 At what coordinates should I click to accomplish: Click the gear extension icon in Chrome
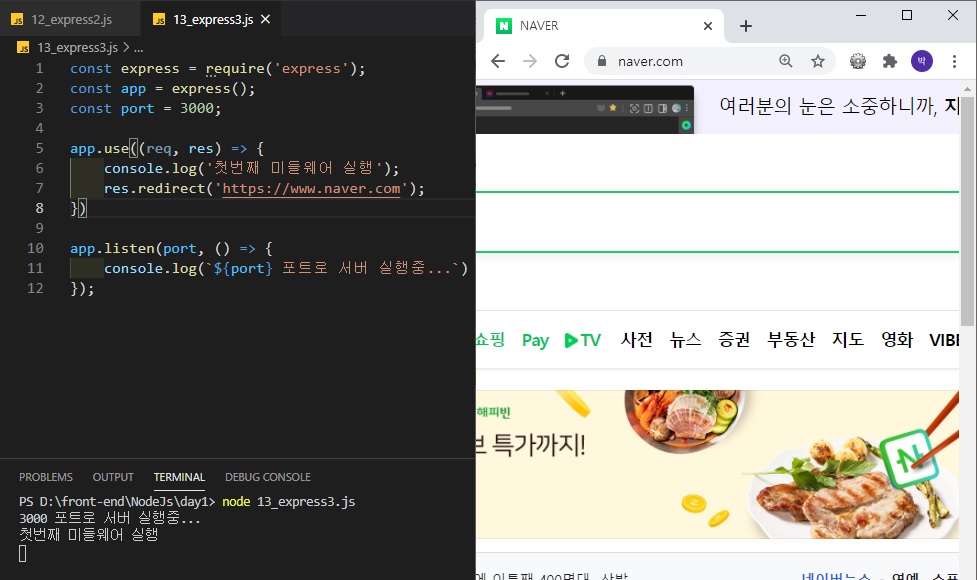pyautogui.click(x=858, y=61)
